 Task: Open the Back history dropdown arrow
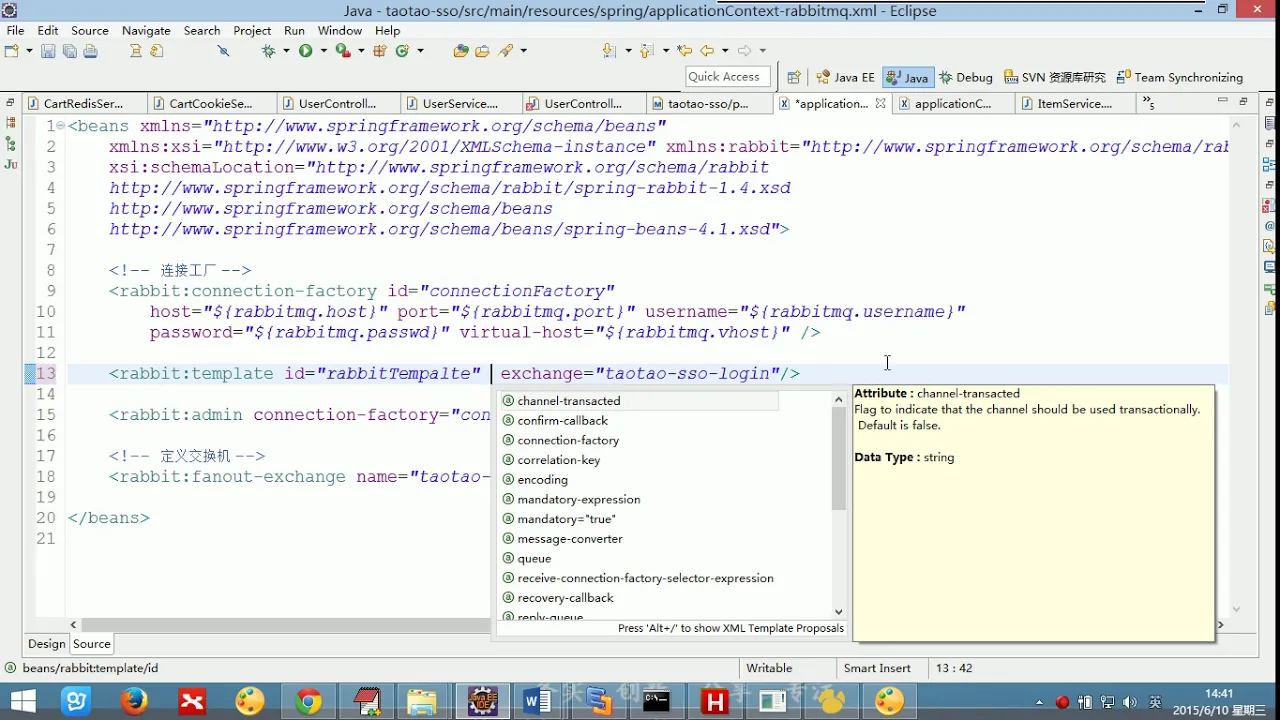coord(725,51)
